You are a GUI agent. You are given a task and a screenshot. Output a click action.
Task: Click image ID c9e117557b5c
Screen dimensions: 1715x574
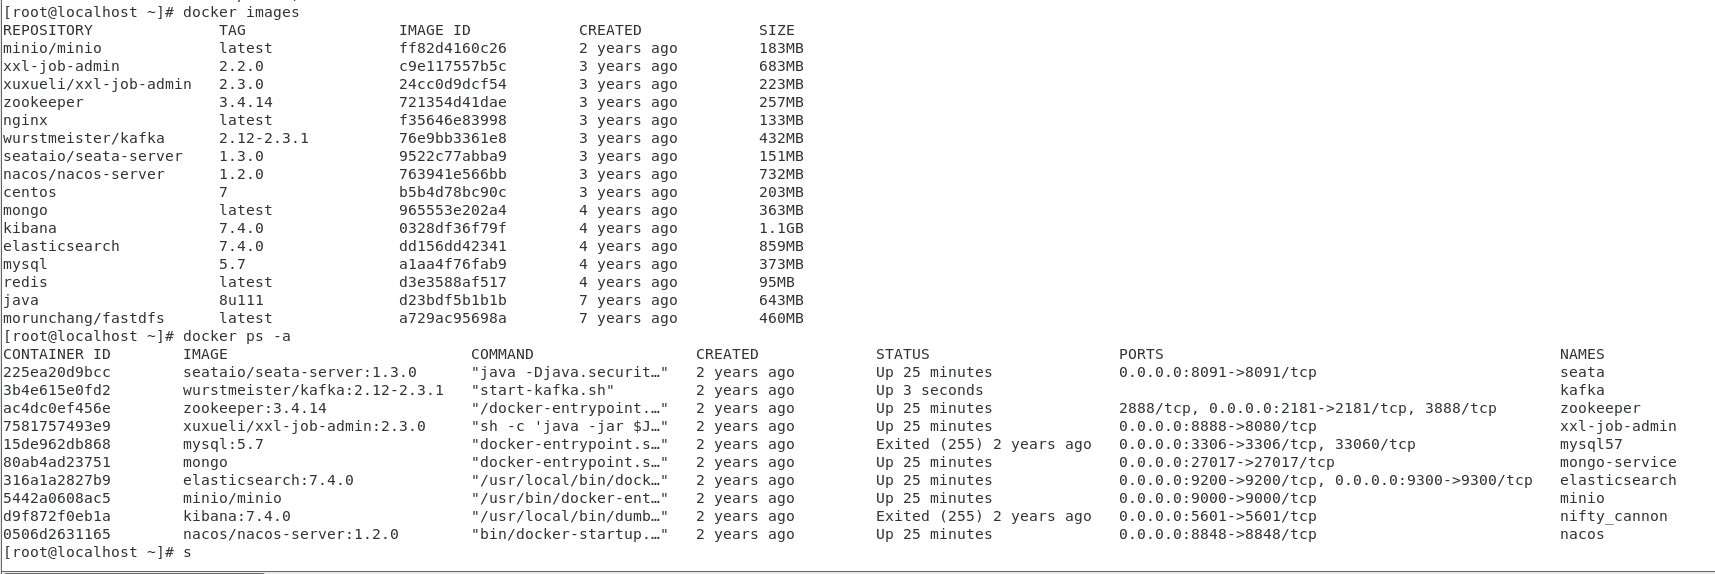453,66
